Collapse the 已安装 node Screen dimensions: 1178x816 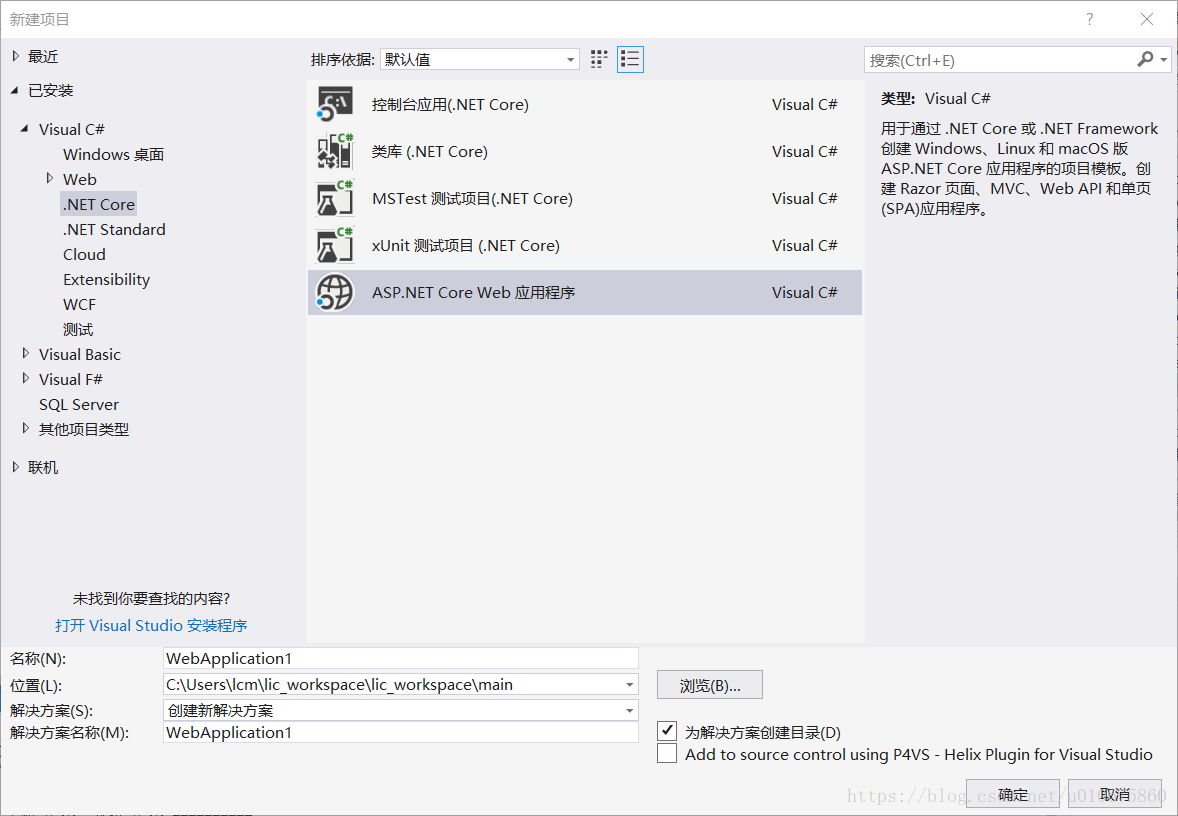15,90
